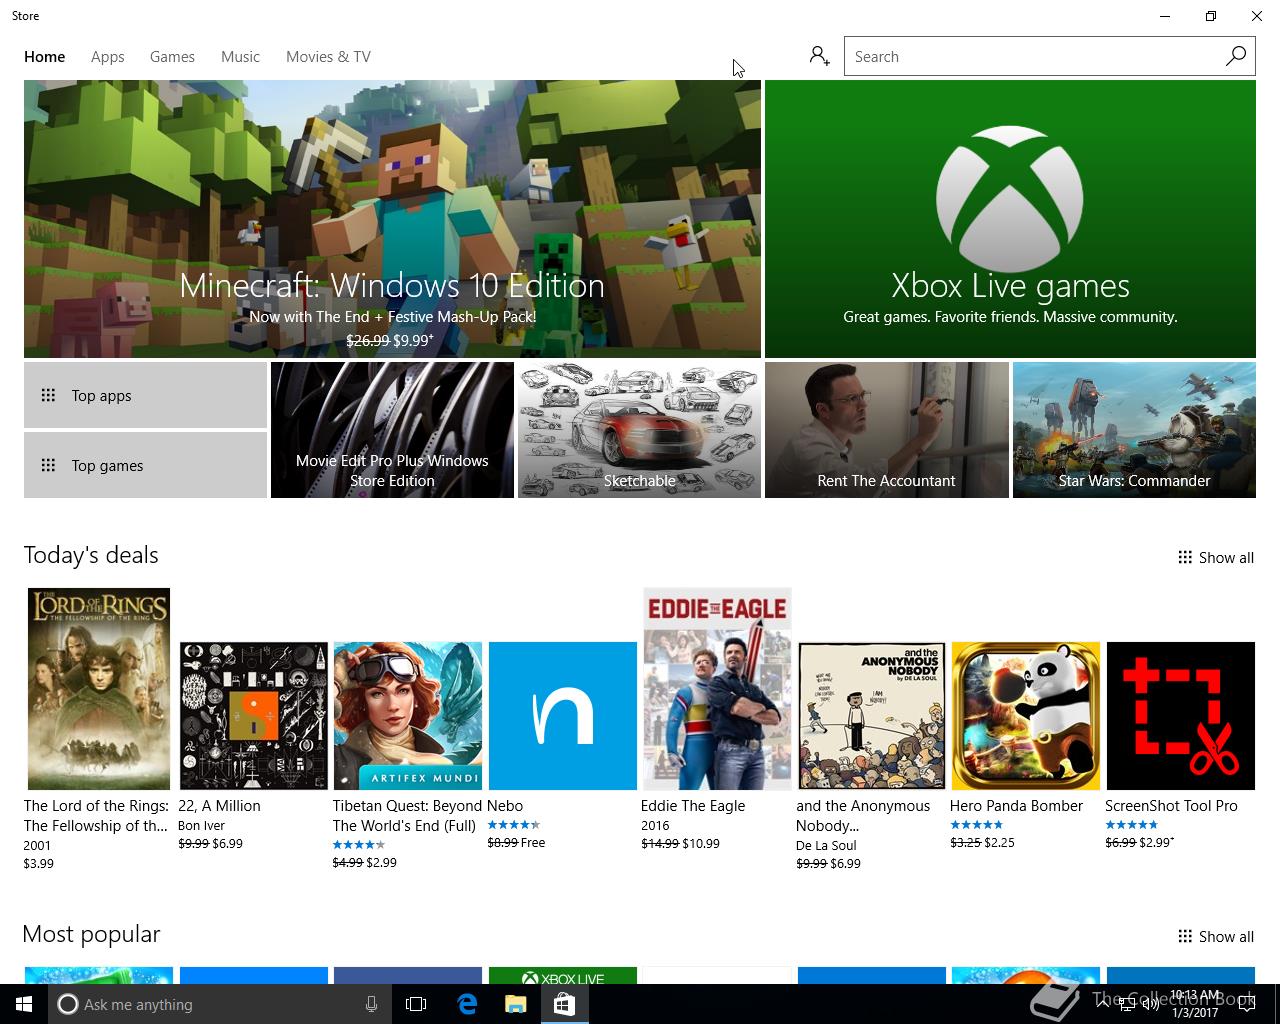Show all Most popular items
The width and height of the screenshot is (1280, 1024).
[x=1215, y=937]
